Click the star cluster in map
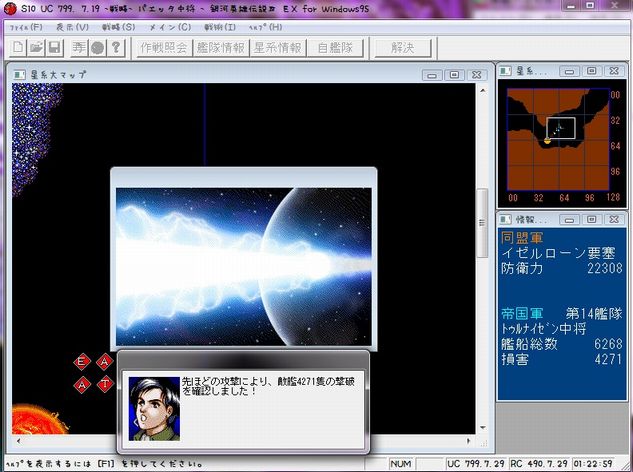The width and height of the screenshot is (633, 472). (x=36, y=137)
